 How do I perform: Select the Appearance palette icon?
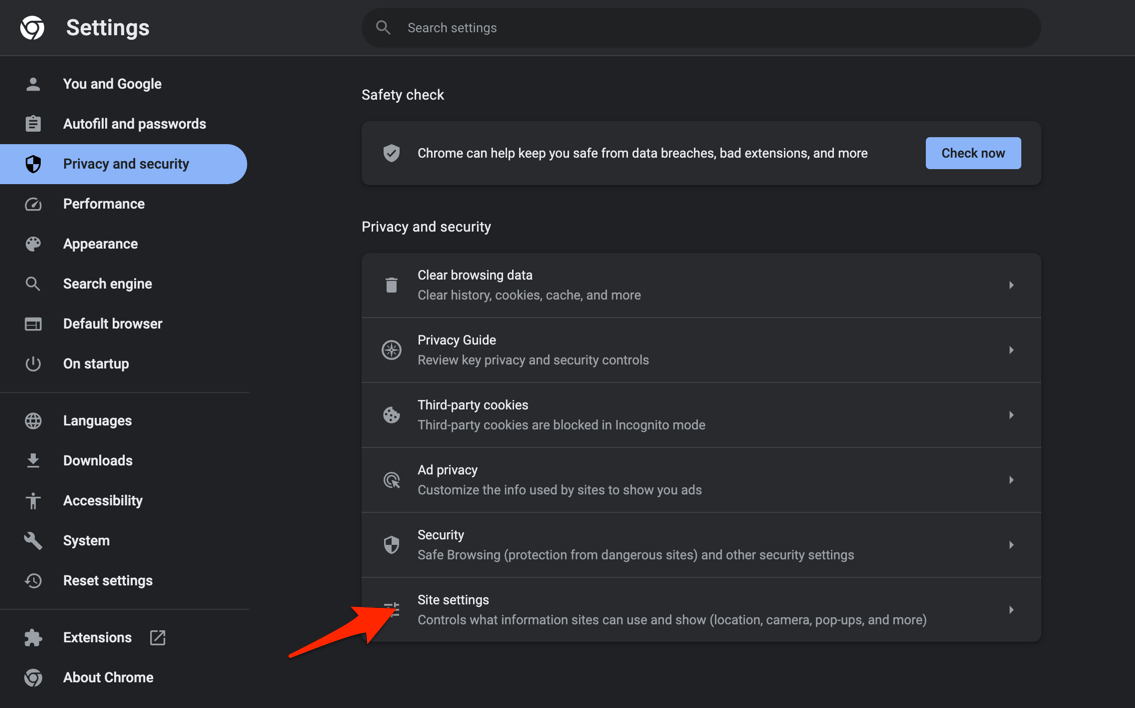pyautogui.click(x=33, y=243)
